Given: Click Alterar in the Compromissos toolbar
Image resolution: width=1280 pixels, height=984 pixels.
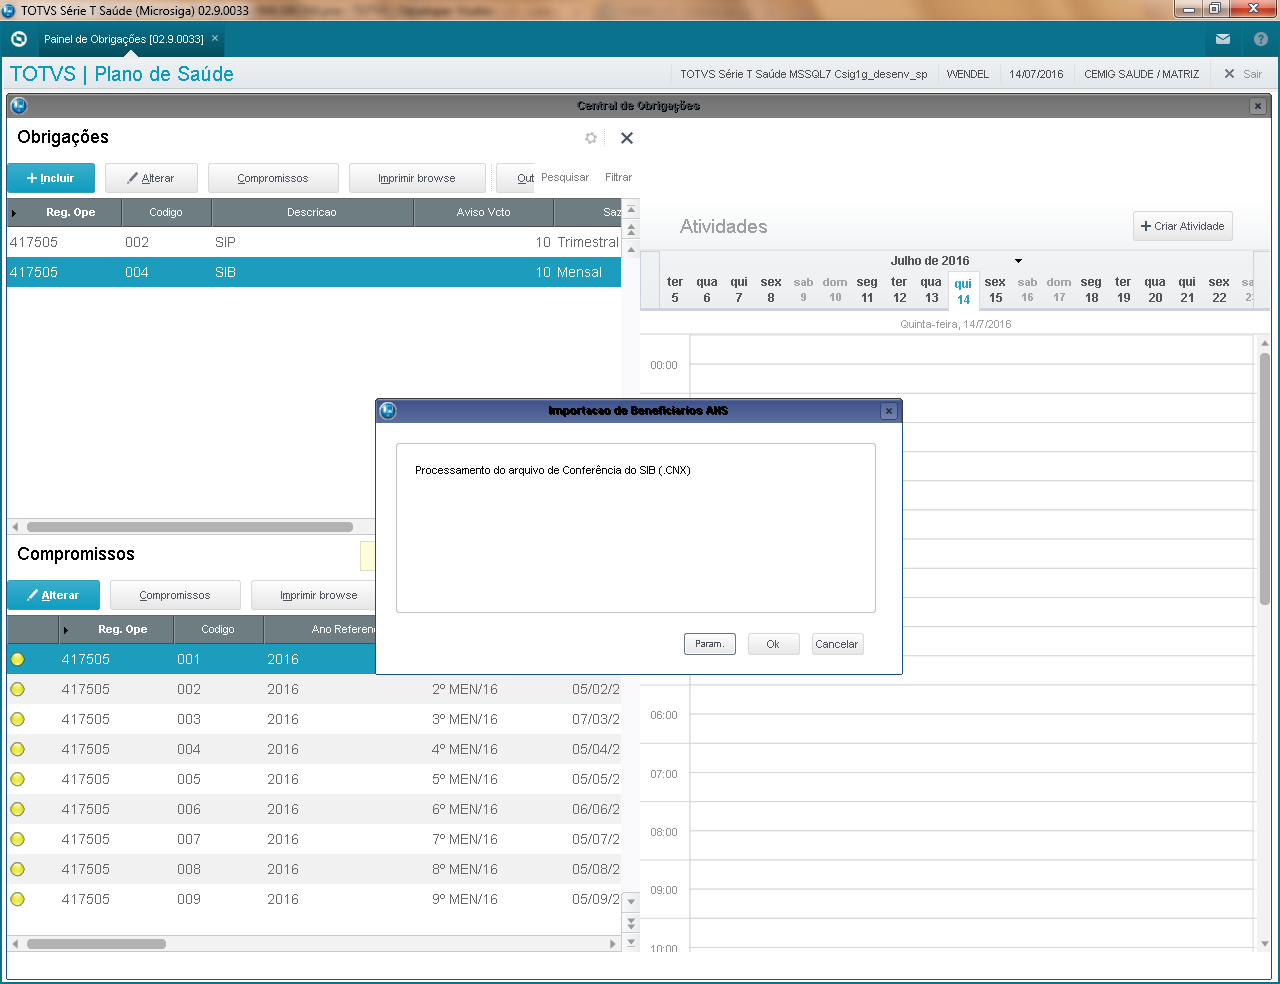Looking at the screenshot, I should 53,595.
